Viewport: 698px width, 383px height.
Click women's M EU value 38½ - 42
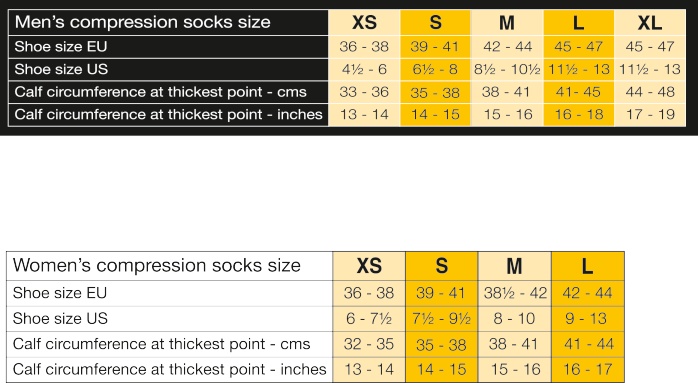(515, 293)
